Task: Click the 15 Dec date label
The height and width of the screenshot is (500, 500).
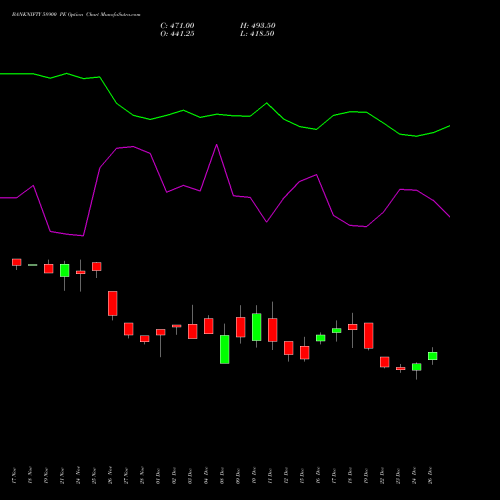Action: pos(302,476)
